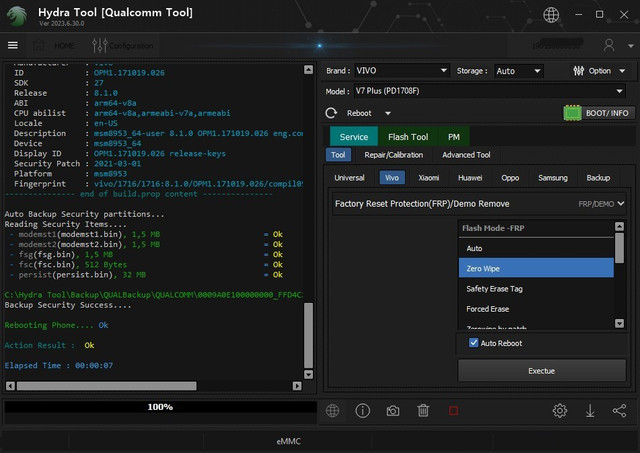Open the Huawei brand tab
The width and height of the screenshot is (640, 453).
coord(470,178)
